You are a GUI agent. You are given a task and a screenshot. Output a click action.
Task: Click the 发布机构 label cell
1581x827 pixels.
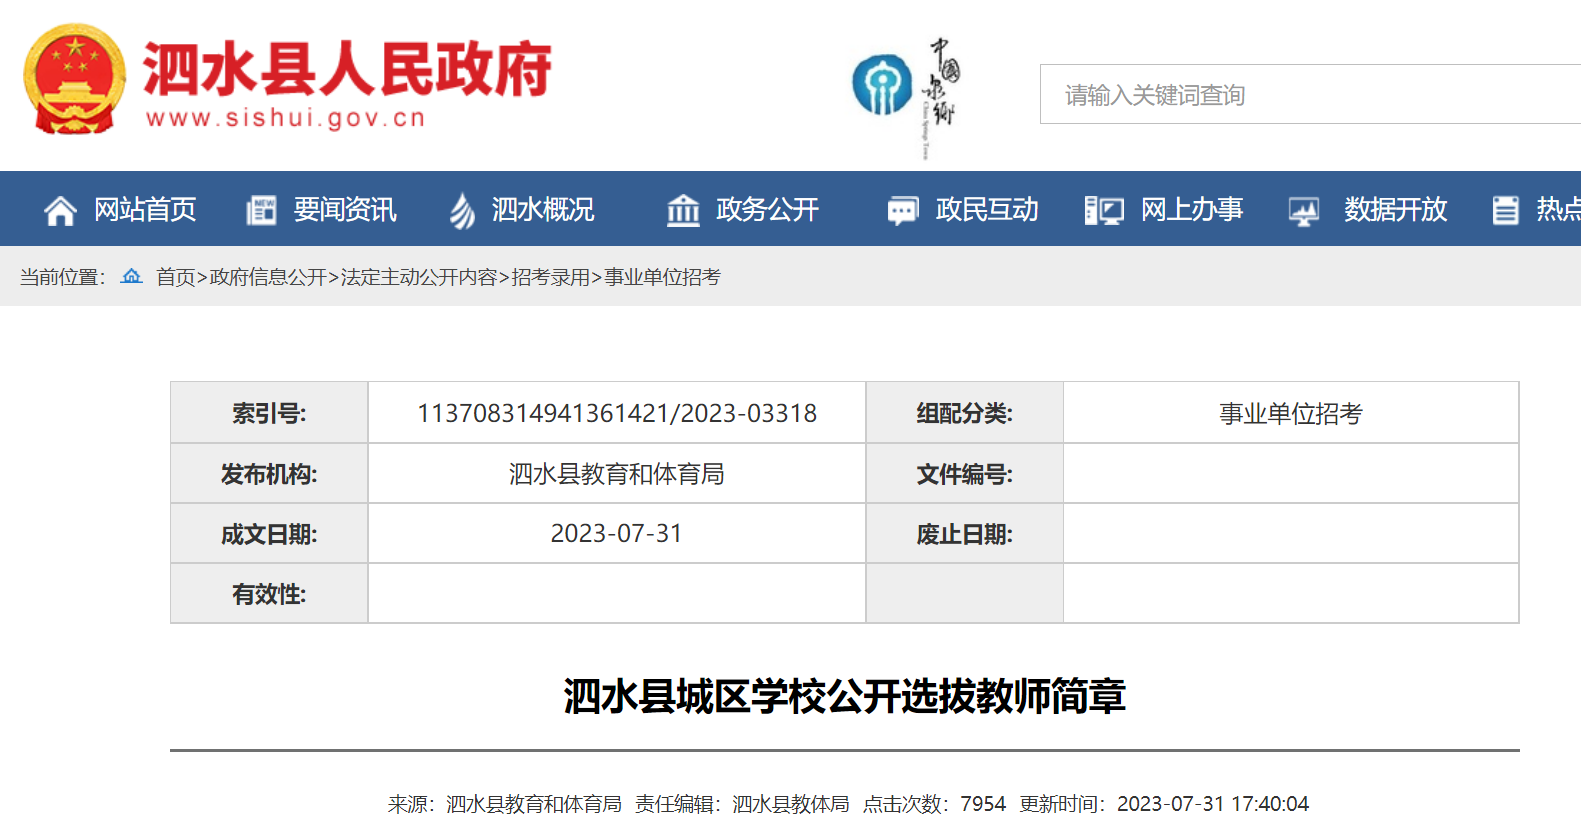[269, 473]
